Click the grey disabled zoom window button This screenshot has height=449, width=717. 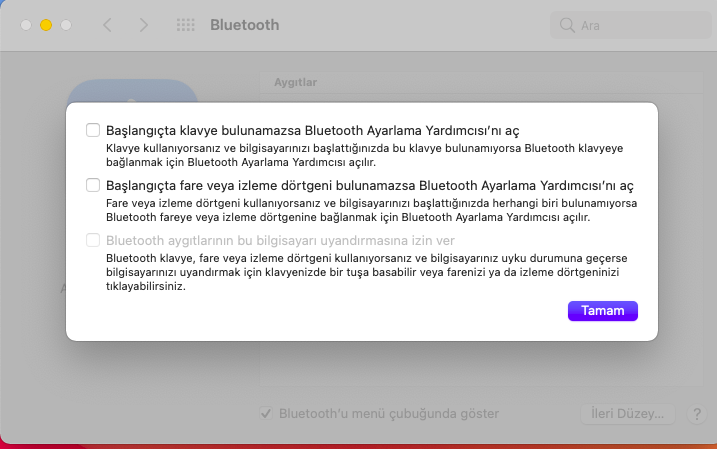[65, 25]
